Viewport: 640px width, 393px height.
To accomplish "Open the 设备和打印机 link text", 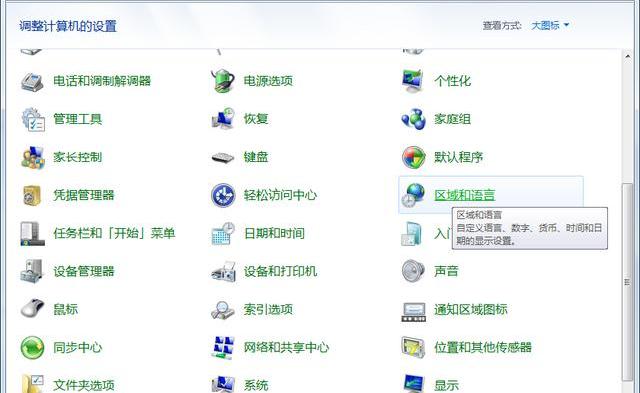I will click(x=280, y=271).
